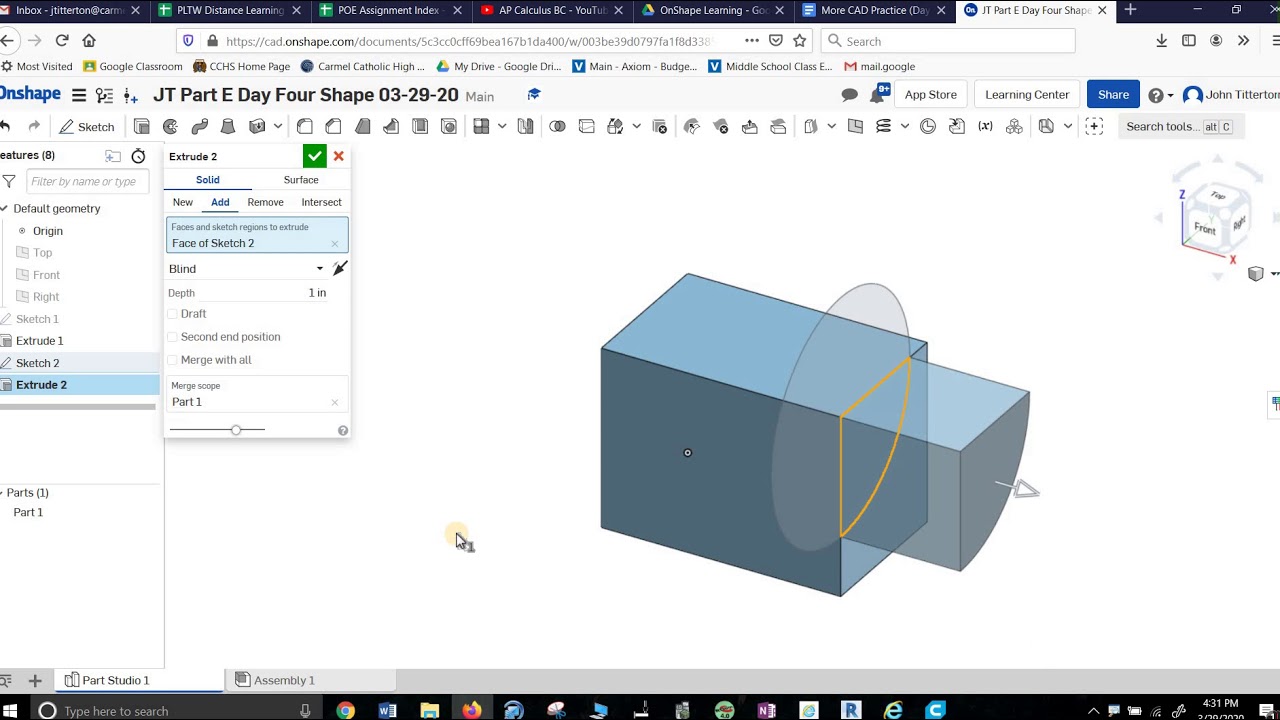Image resolution: width=1280 pixels, height=720 pixels.
Task: Pick the Fillet tool
Action: (305, 127)
